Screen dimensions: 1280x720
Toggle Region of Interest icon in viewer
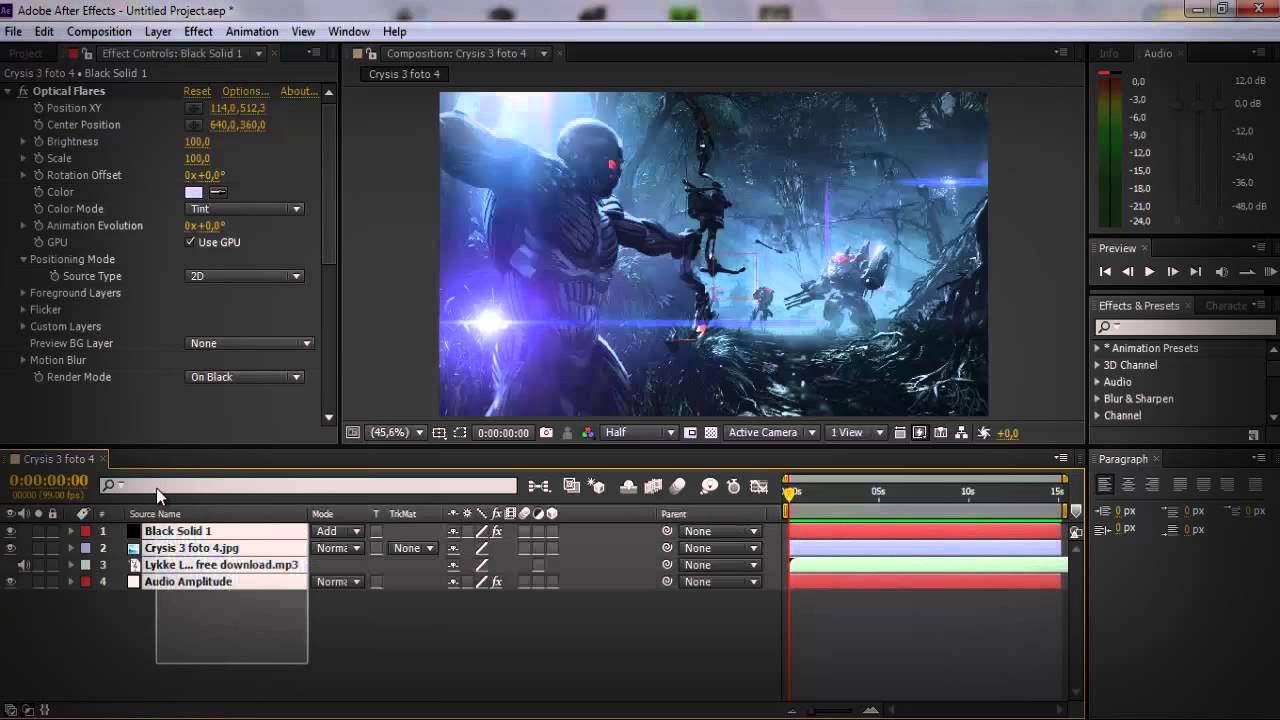click(x=690, y=433)
